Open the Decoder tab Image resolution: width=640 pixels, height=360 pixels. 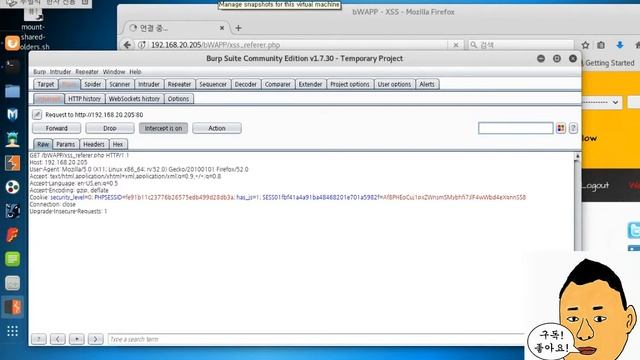point(245,84)
